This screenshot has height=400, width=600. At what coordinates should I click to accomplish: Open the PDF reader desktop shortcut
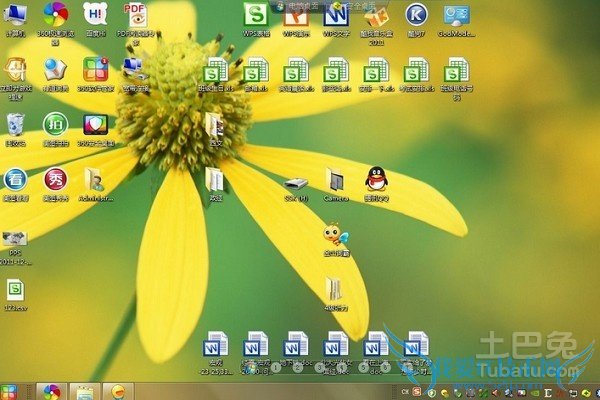pyautogui.click(x=134, y=16)
